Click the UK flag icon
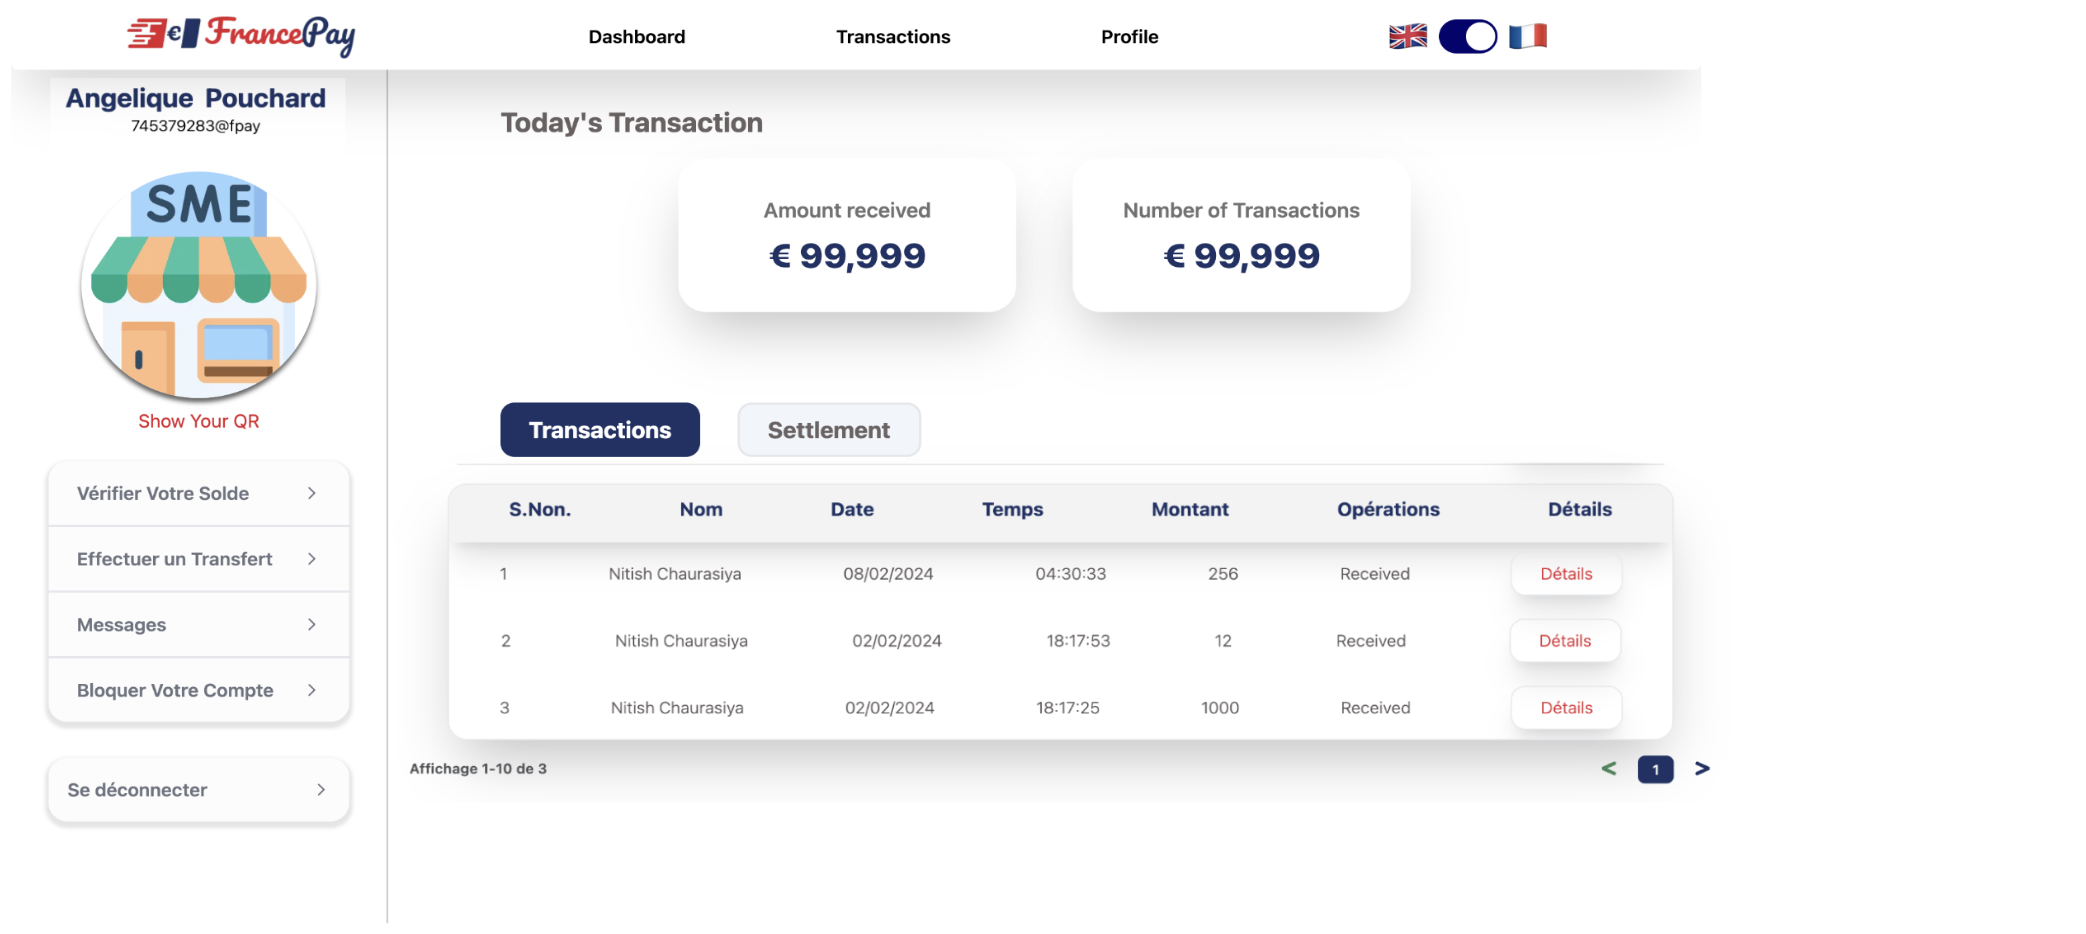Viewport: 2086px width, 934px height. 1407,37
